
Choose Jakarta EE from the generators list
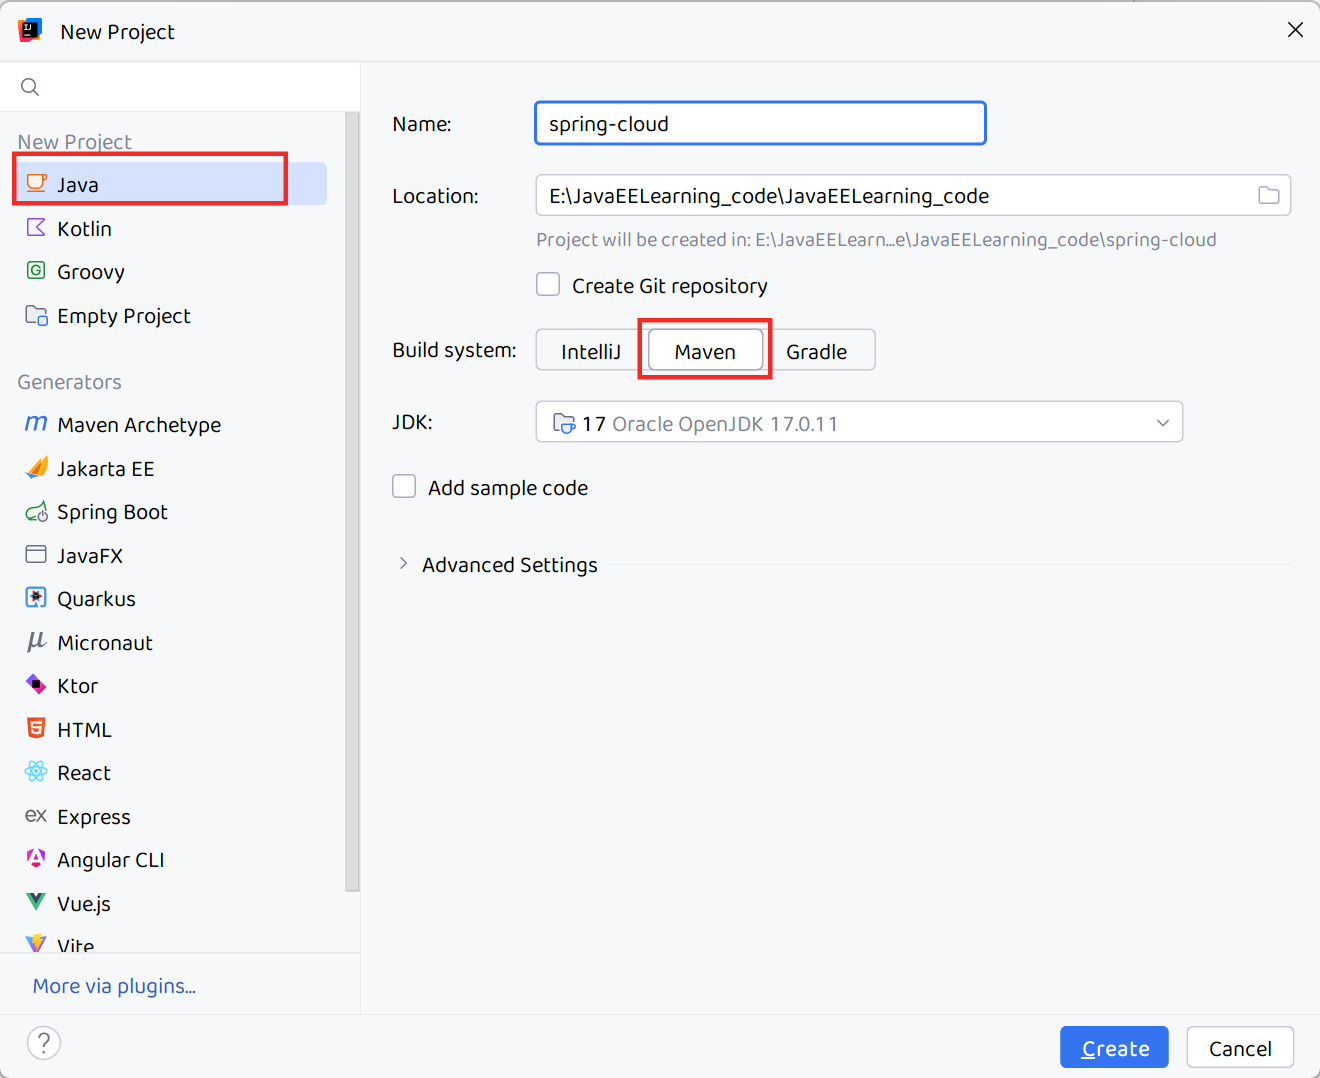pos(105,469)
